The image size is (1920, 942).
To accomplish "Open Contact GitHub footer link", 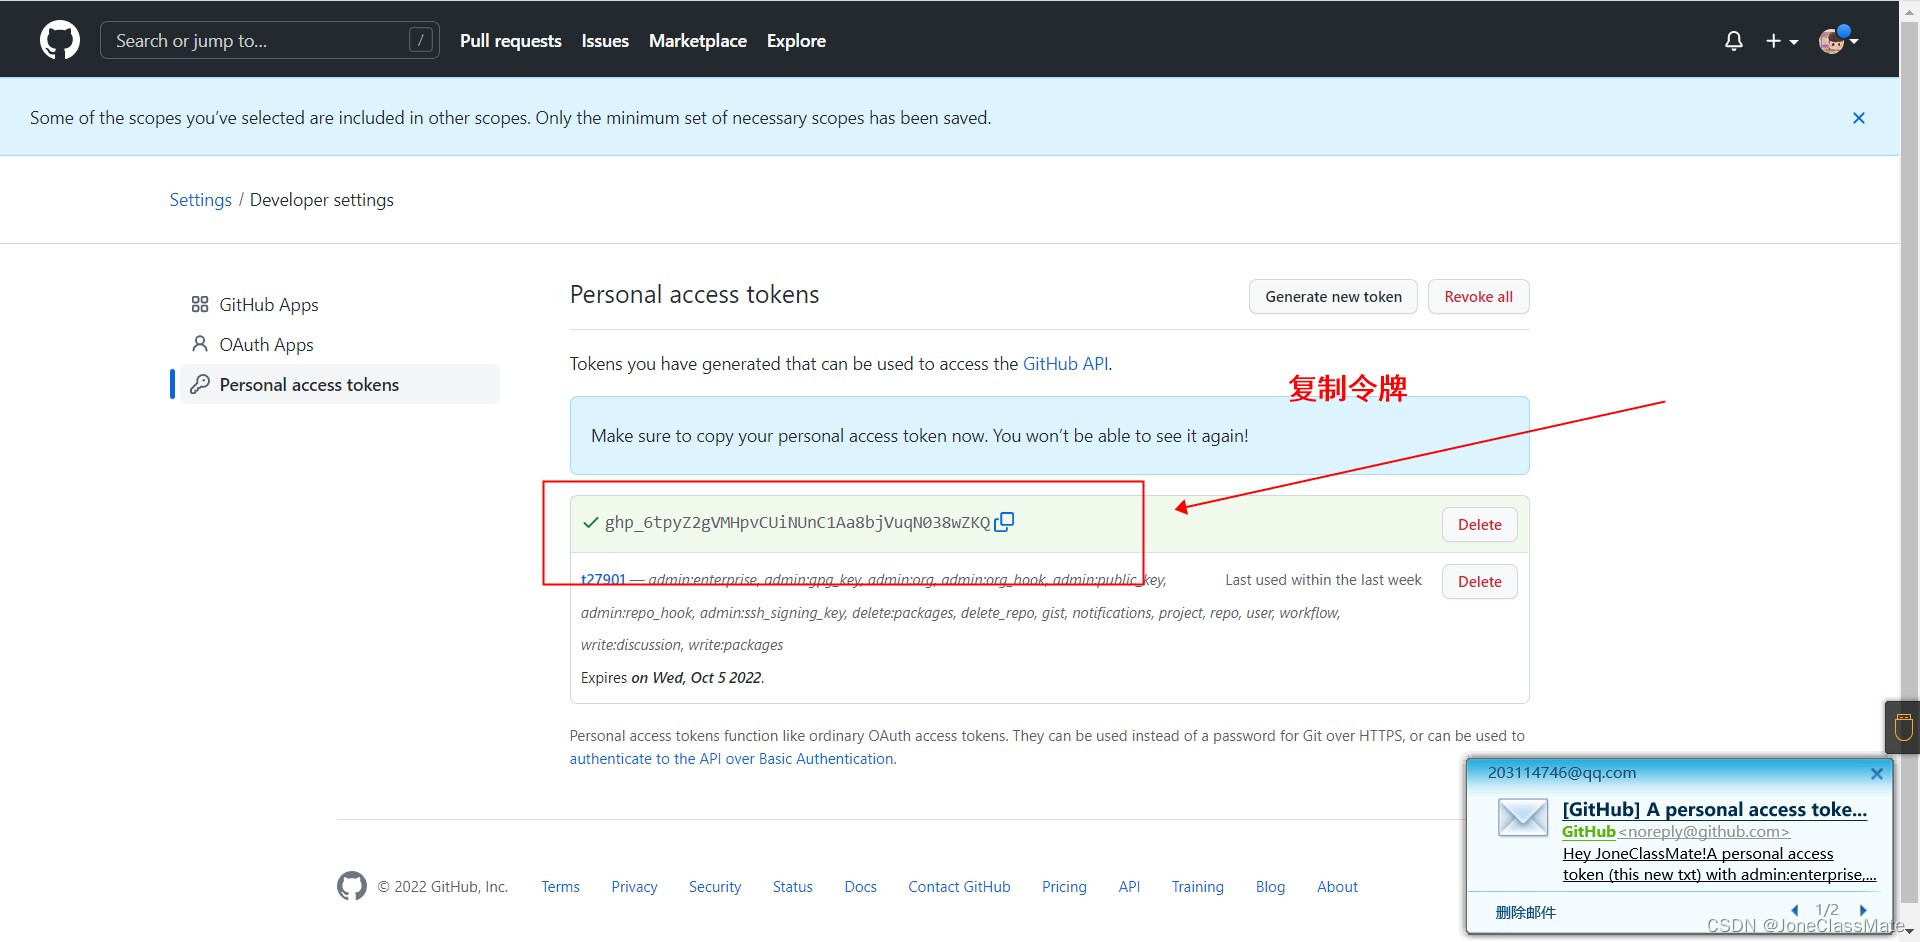I will click(959, 887).
